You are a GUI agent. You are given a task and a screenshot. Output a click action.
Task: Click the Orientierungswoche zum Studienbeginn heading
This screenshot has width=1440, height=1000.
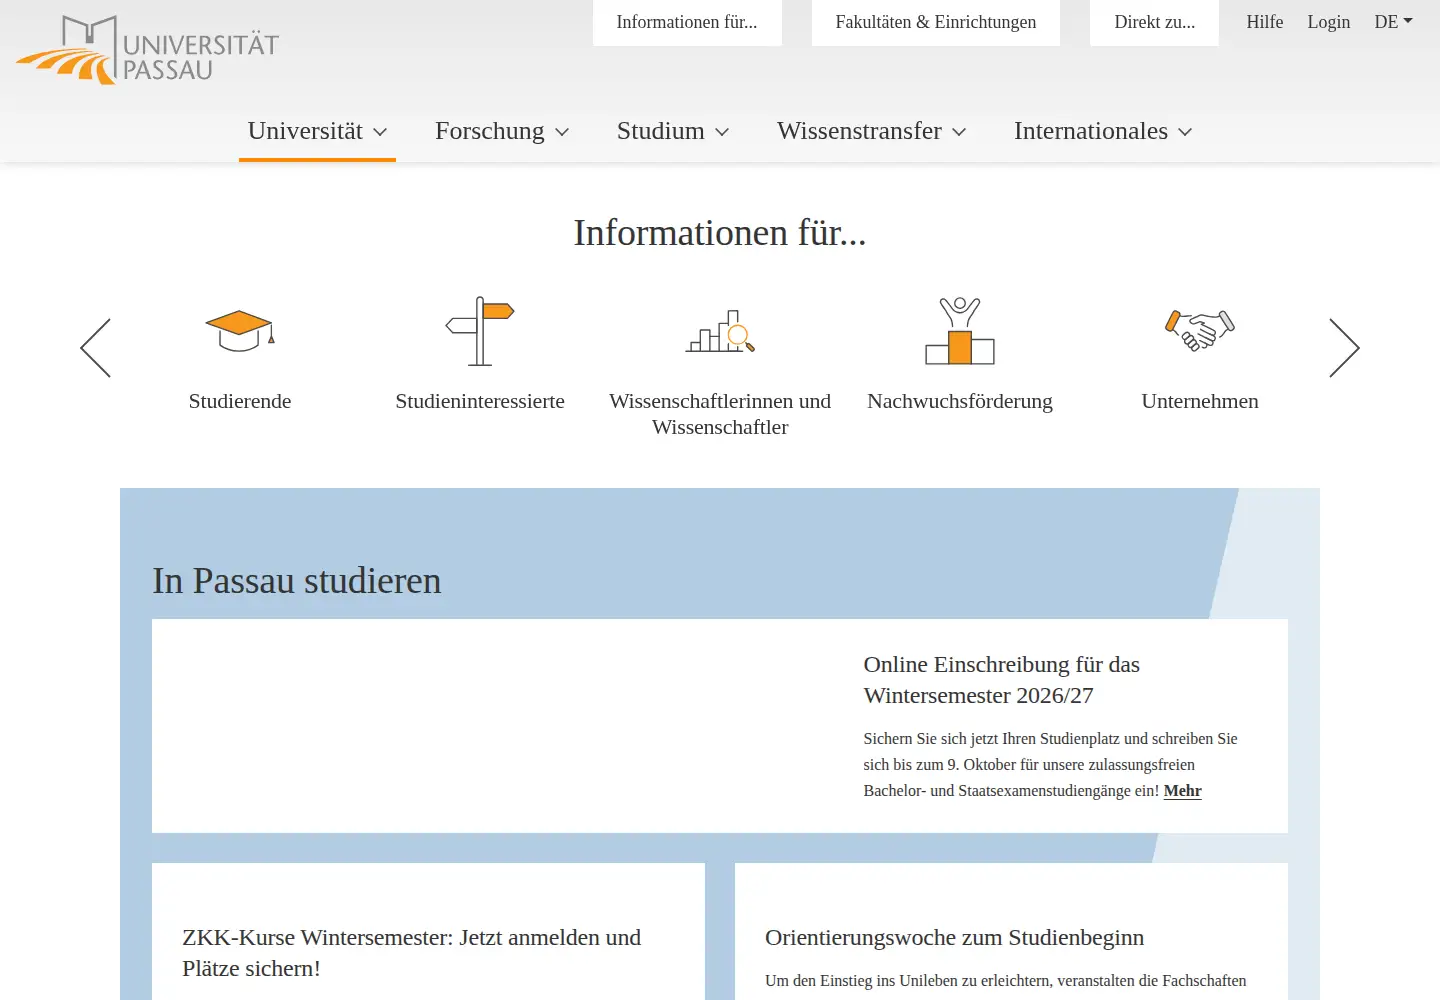pyautogui.click(x=955, y=938)
